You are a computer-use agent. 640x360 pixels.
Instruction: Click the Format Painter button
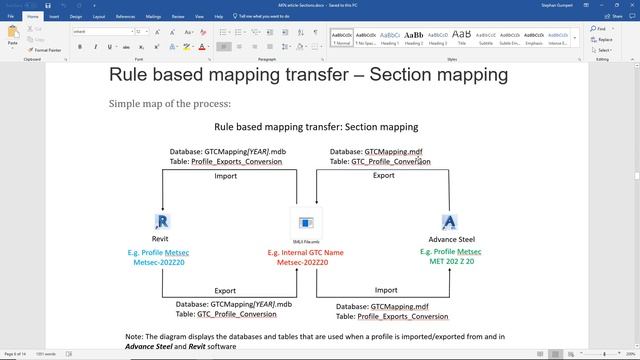point(44,50)
